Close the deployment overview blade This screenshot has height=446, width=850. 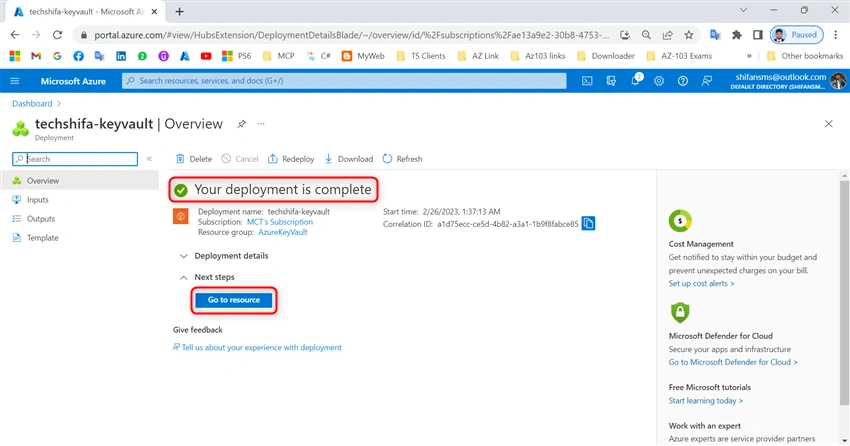828,124
